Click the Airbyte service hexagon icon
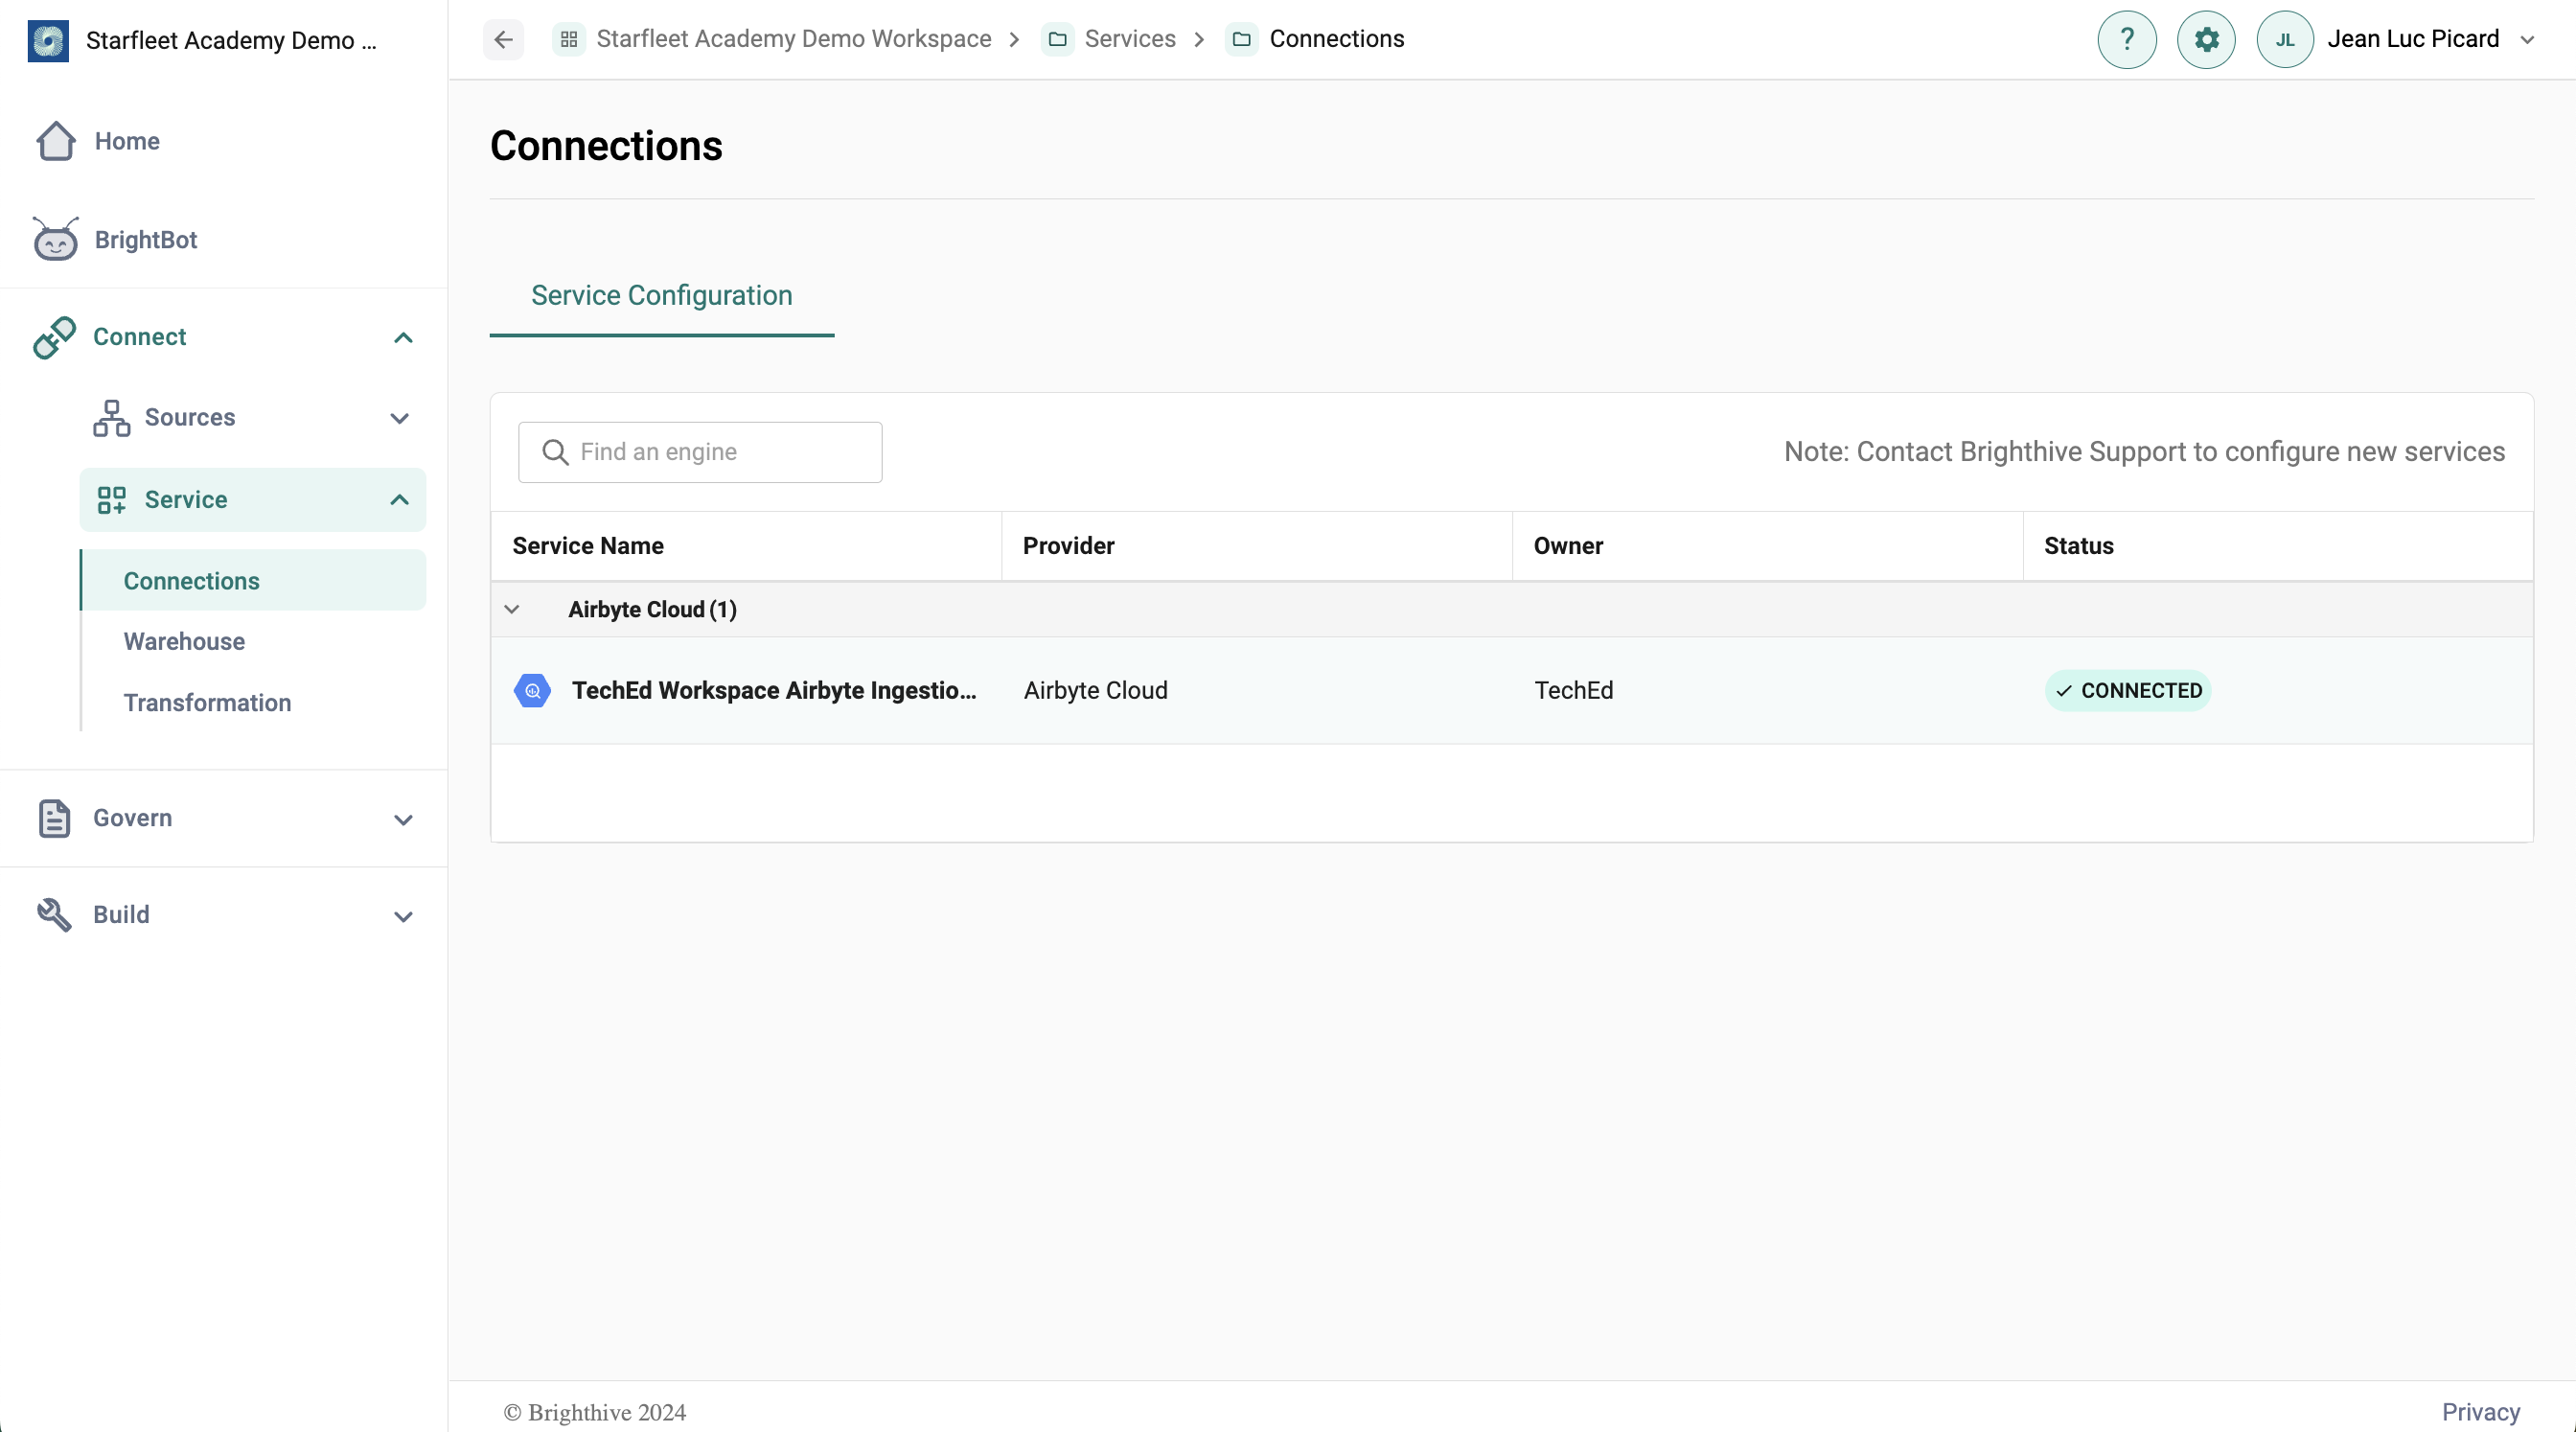 click(x=532, y=690)
